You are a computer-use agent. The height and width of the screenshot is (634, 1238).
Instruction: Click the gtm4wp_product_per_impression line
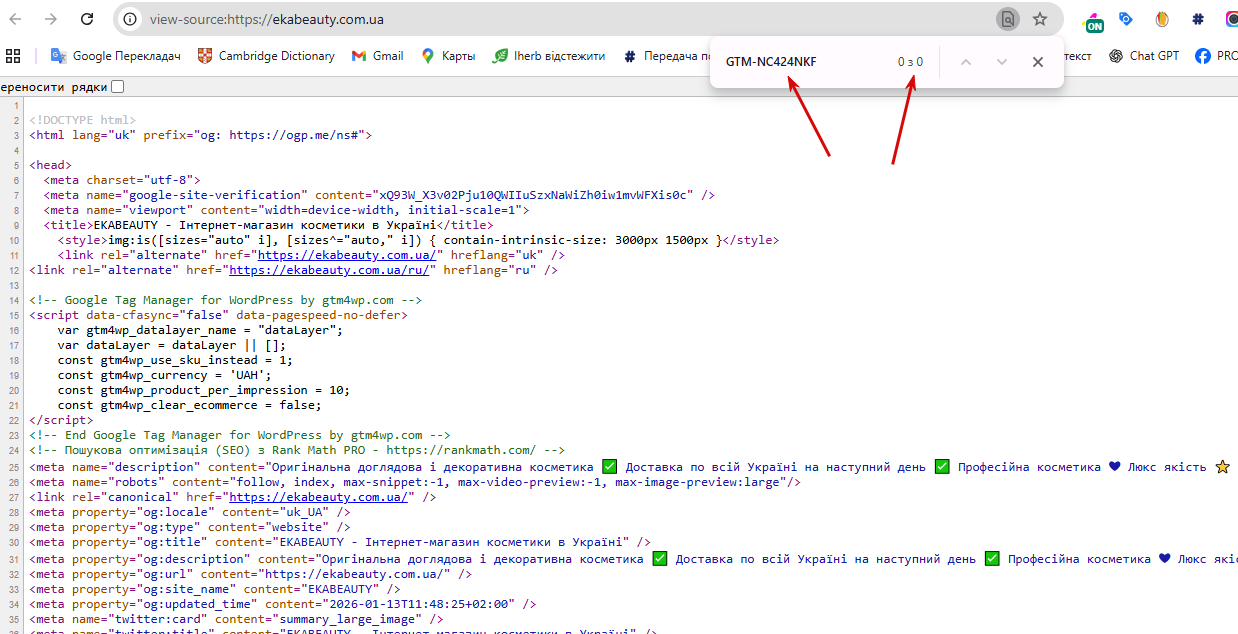pyautogui.click(x=204, y=390)
